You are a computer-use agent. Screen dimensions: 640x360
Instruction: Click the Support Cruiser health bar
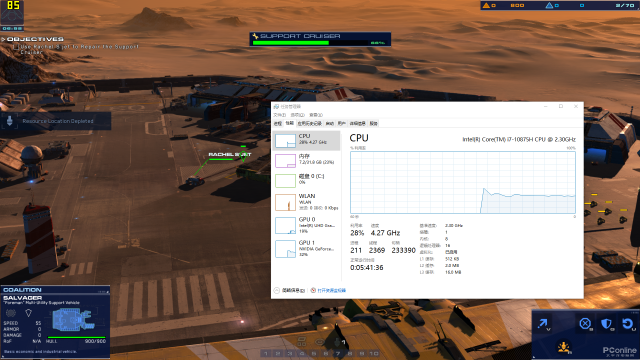click(320, 42)
